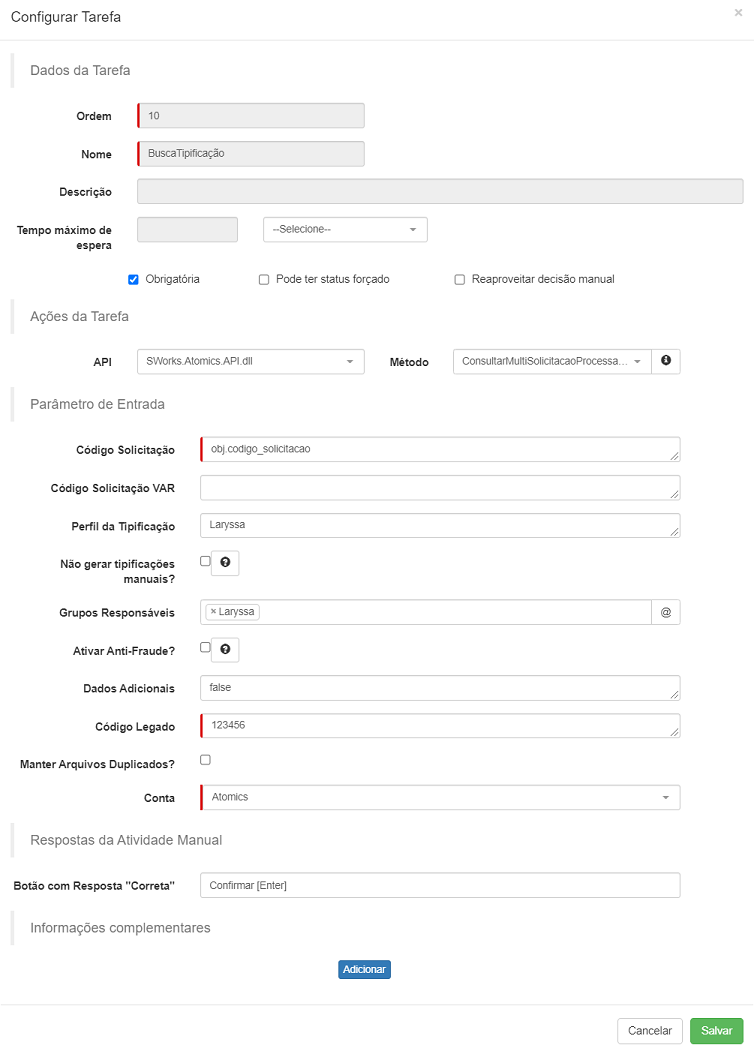Toggle the Obrigatória checkbox
Screen dimensions: 754x1051
pos(133,280)
